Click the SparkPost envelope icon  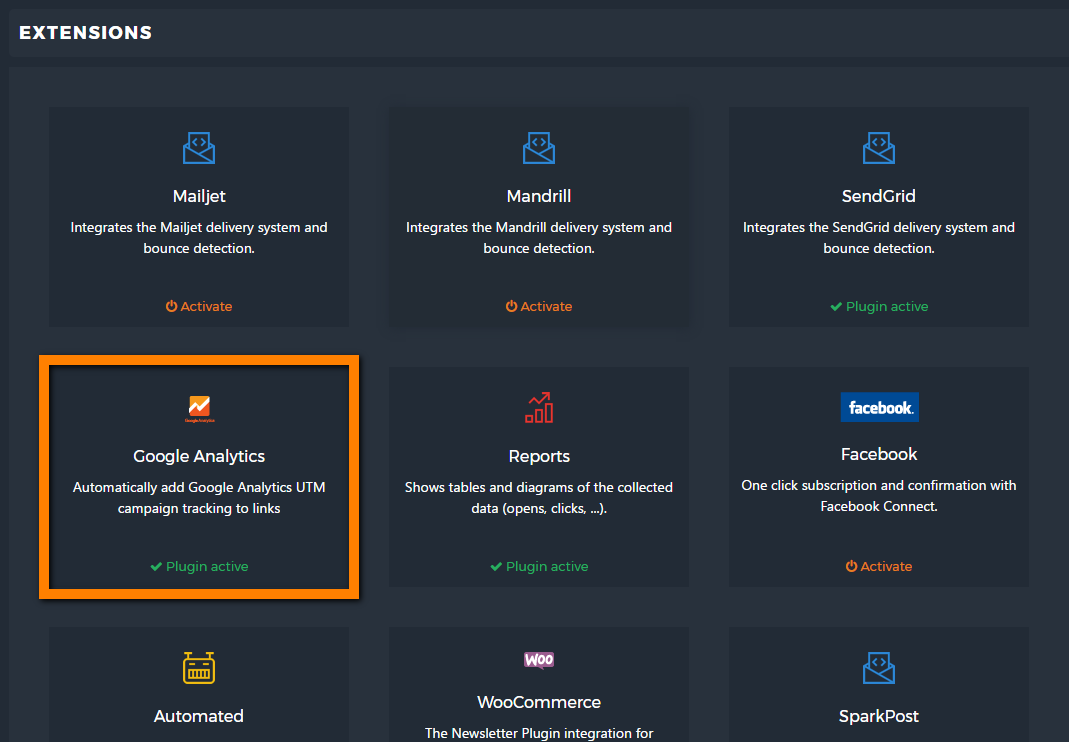click(x=878, y=668)
